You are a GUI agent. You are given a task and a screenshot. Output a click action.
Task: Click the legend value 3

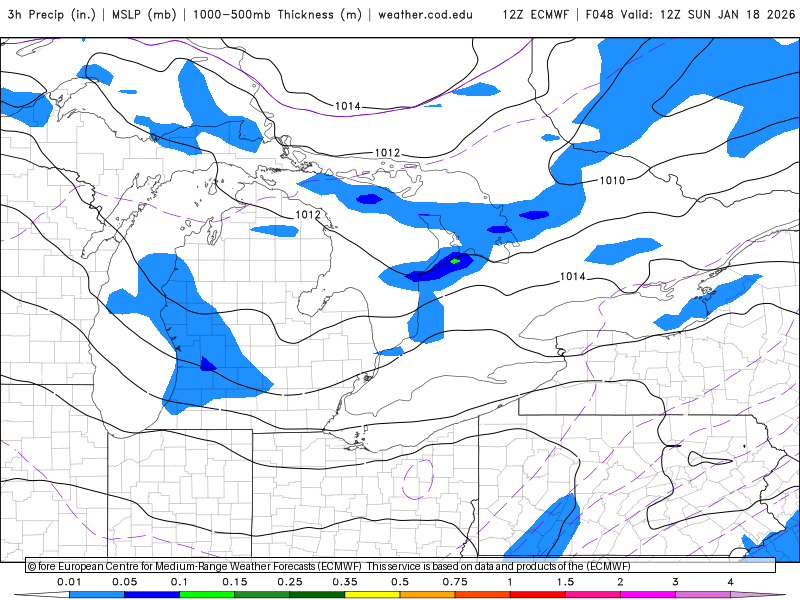coord(676,582)
